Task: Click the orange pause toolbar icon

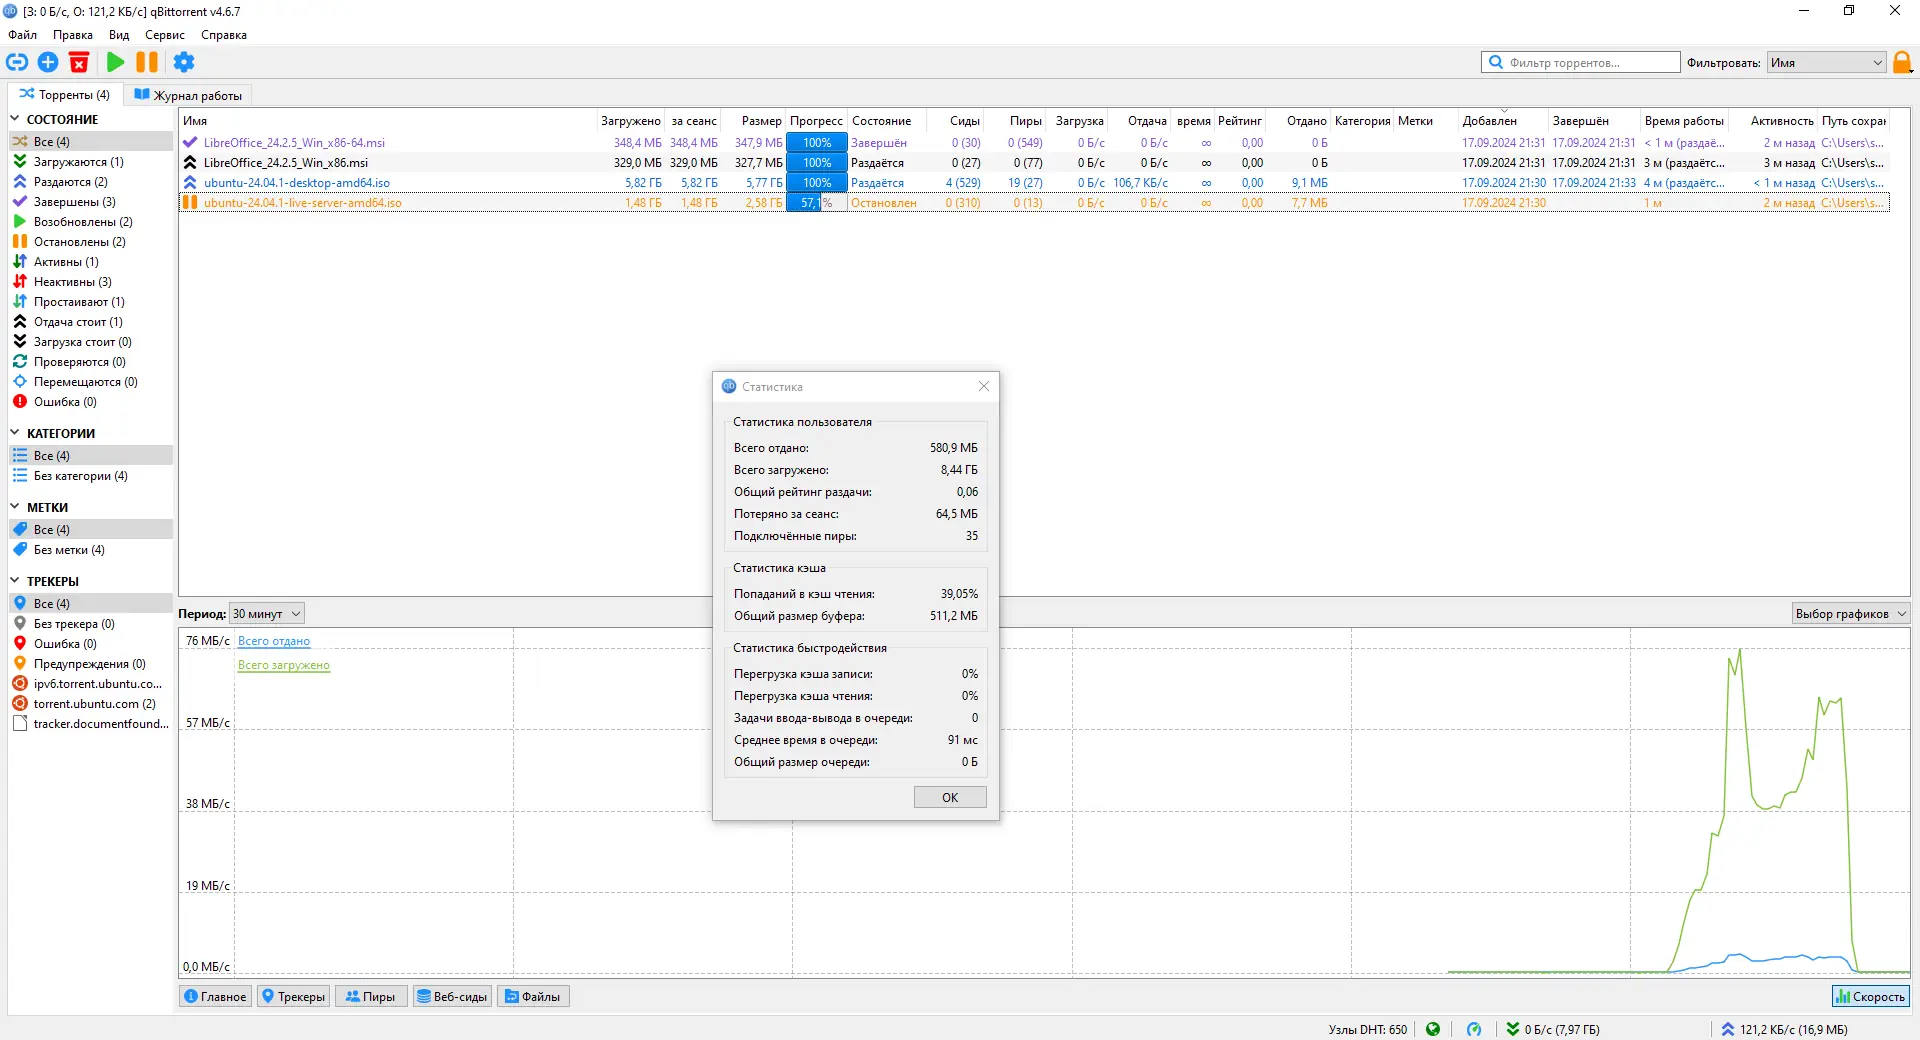Action: point(147,62)
